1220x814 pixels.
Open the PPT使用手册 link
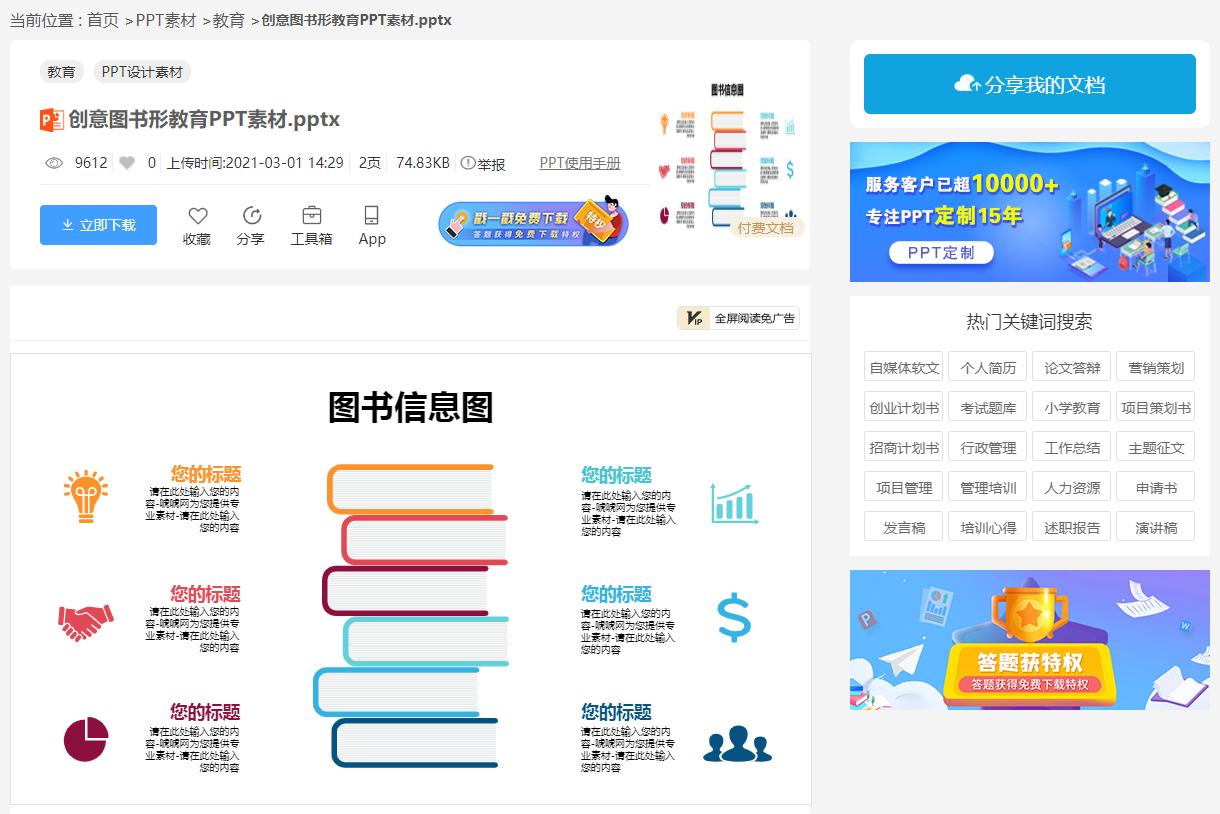tap(580, 162)
